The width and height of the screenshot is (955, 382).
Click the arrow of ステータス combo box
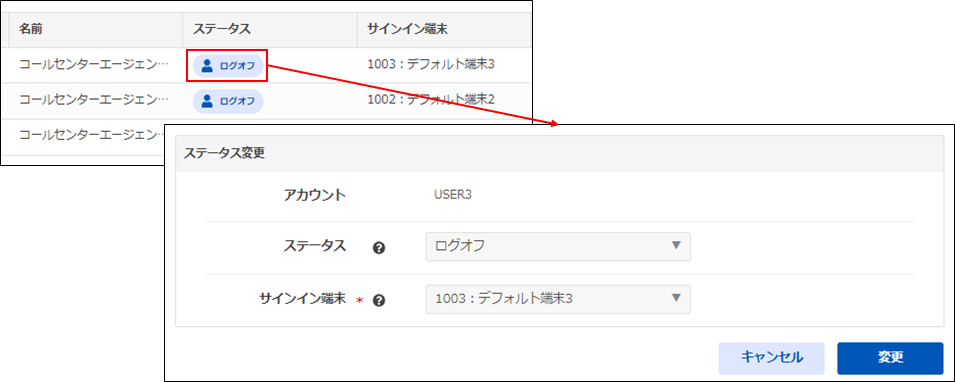[x=675, y=246]
